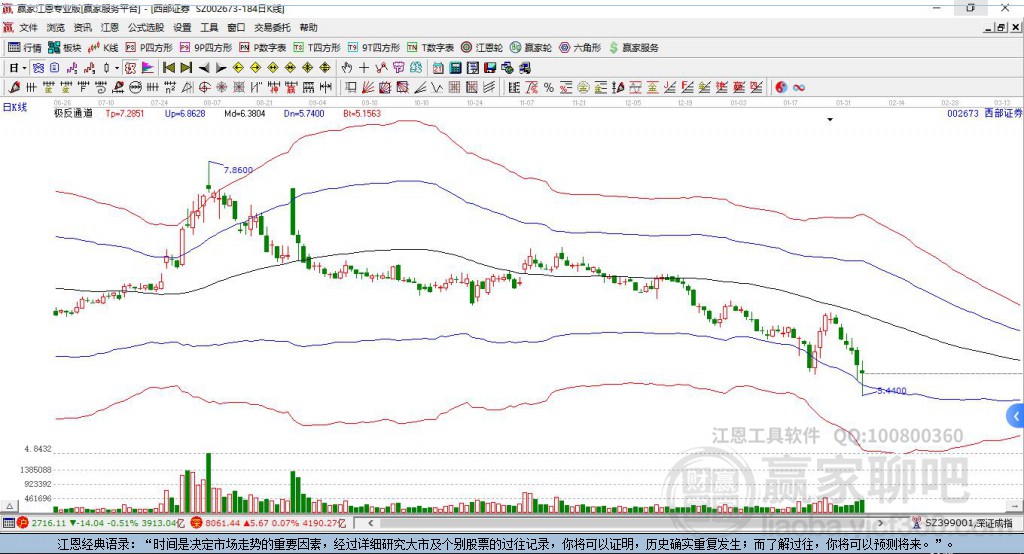Step to previous bar with black left arrow
The height and width of the screenshot is (554, 1024).
pyautogui.click(x=204, y=67)
